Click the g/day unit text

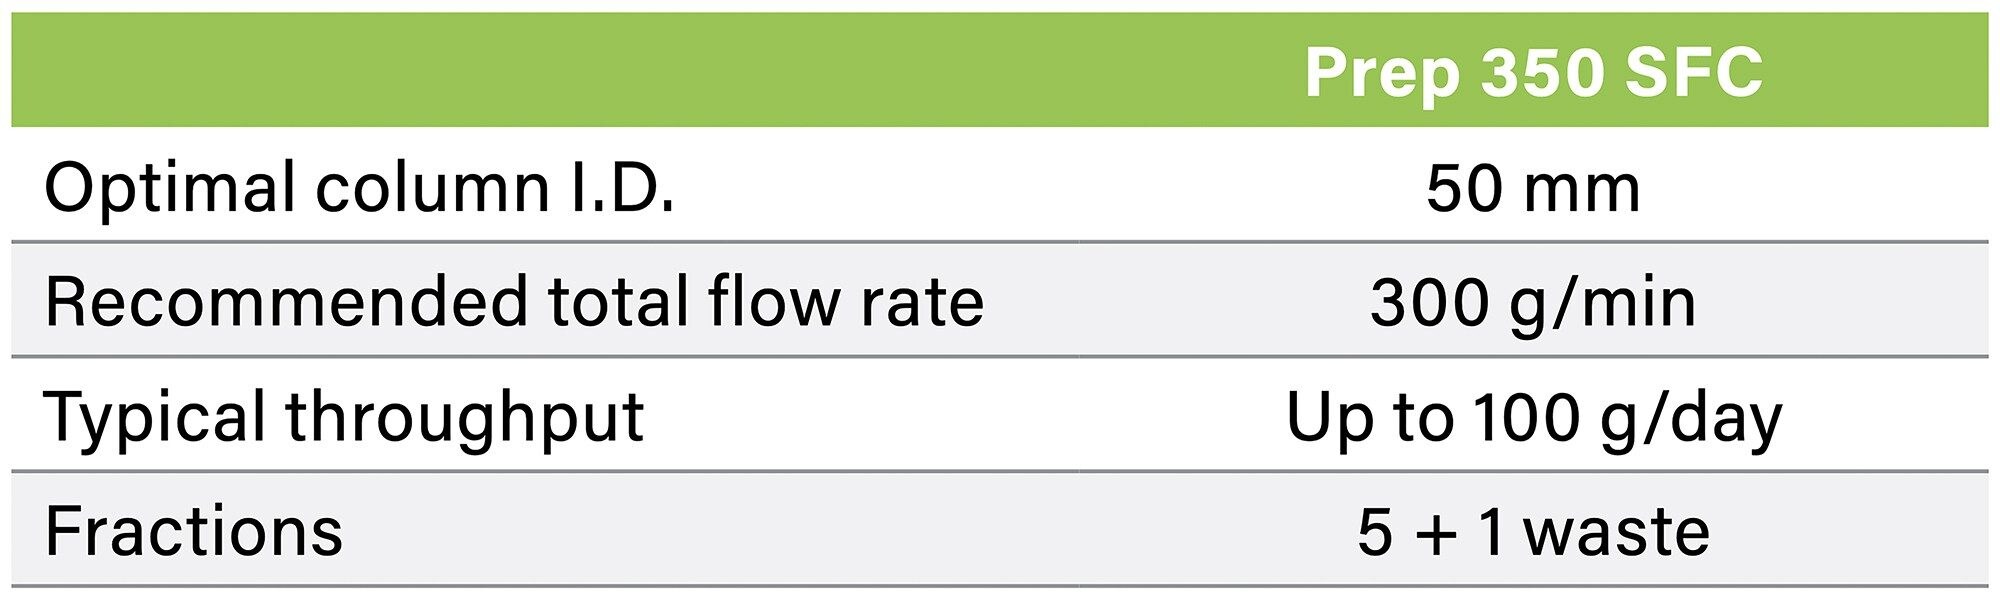click(1690, 421)
